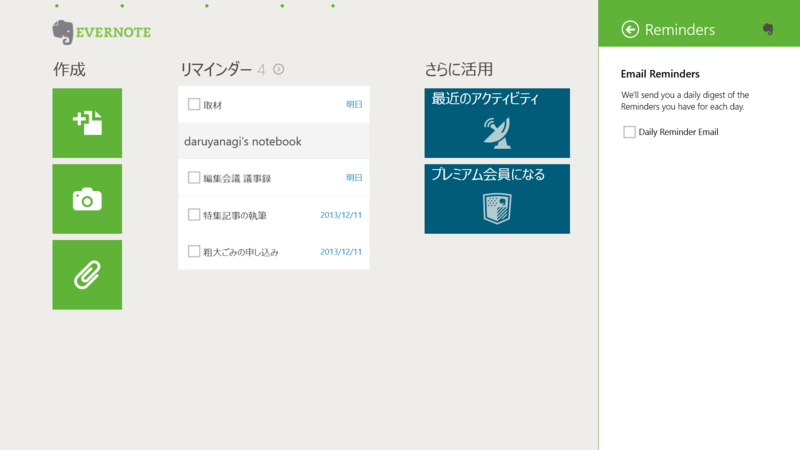Click the さらに活用 section heading

[x=459, y=69]
